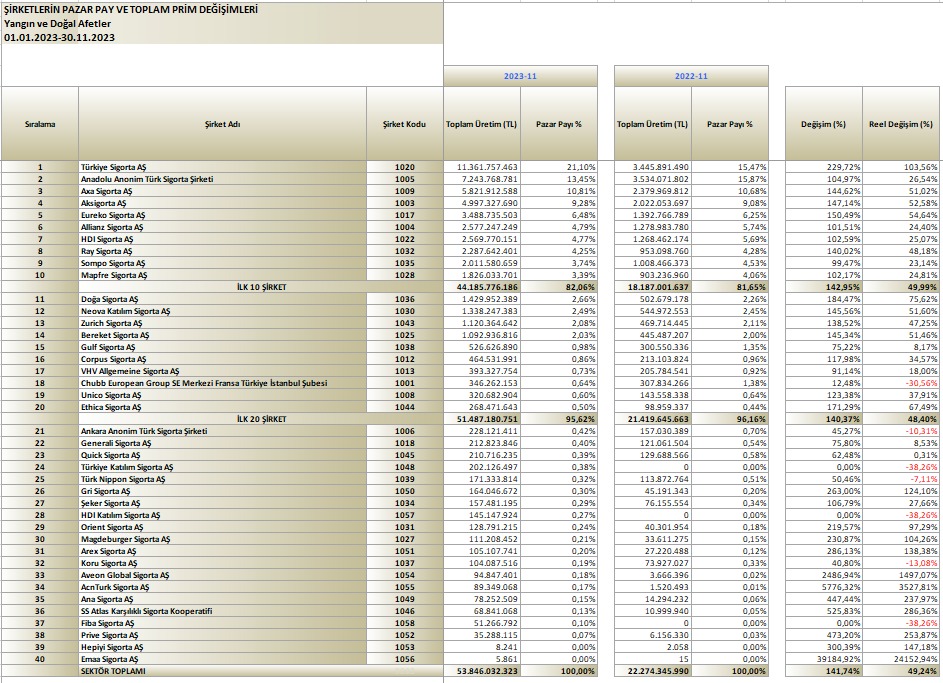Click the 'Aksigorta AŞ' cell
The width and height of the screenshot is (943, 683).
pyautogui.click(x=223, y=203)
